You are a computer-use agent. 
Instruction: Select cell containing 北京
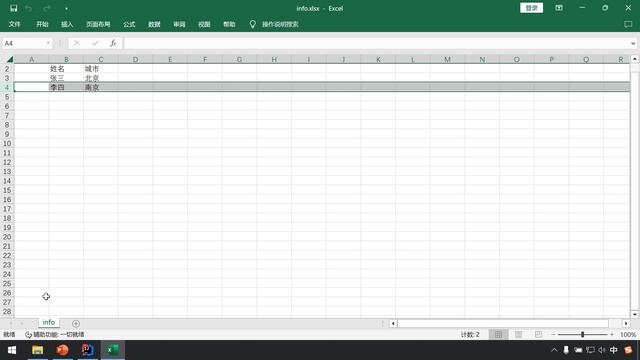(101, 78)
